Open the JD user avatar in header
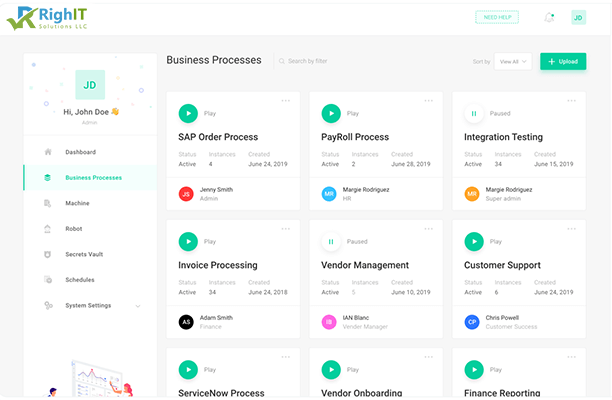The image size is (612, 400). point(578,17)
